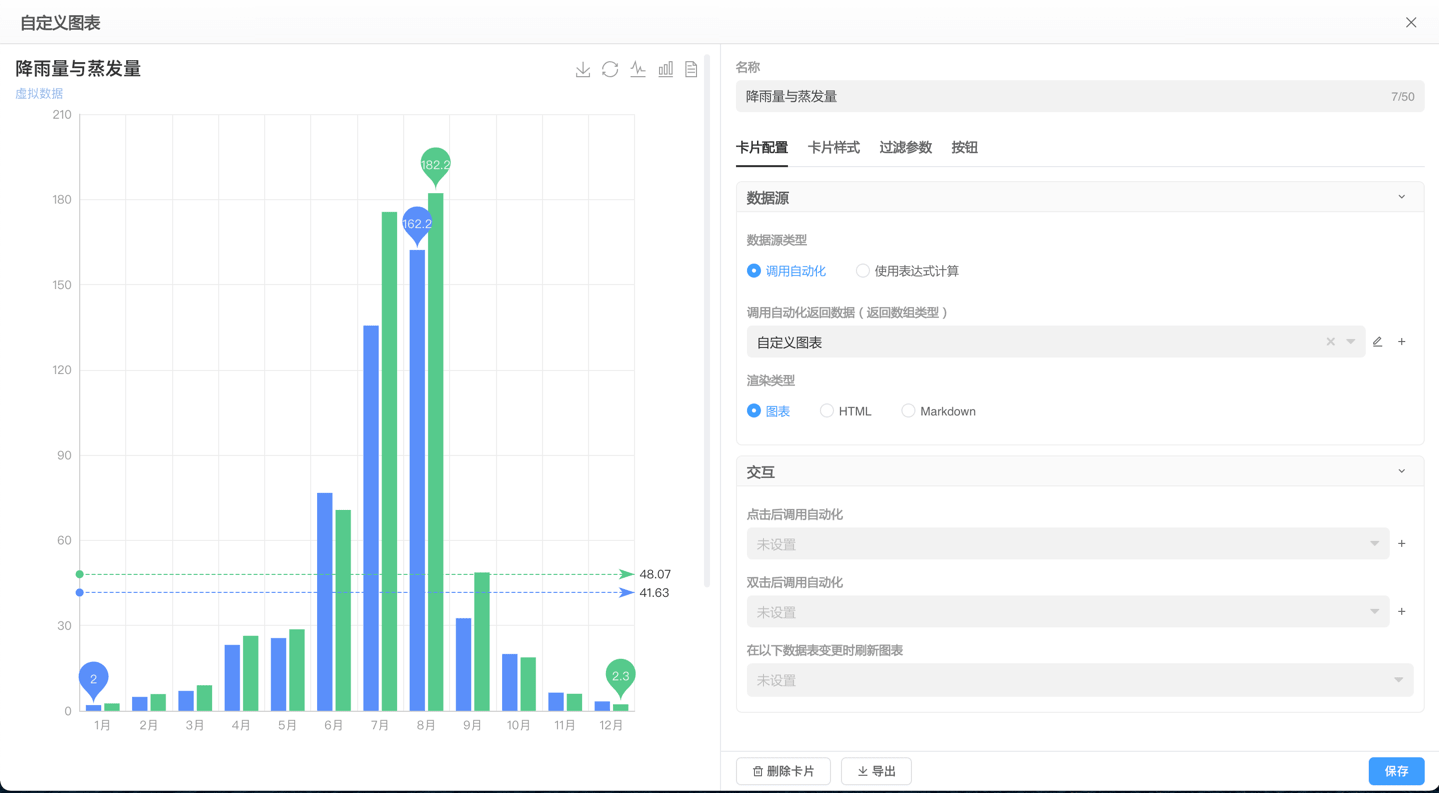Click the 删除卡片 button
The width and height of the screenshot is (1439, 793).
(783, 771)
